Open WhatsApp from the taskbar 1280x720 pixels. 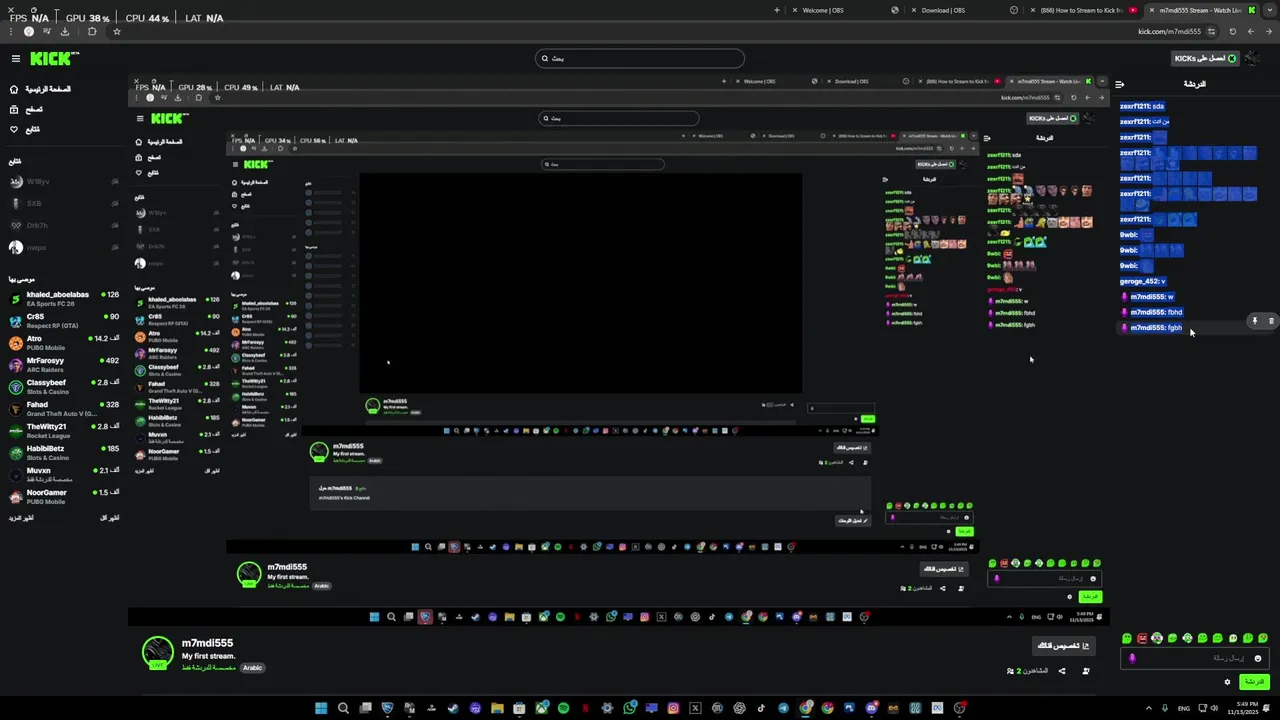[x=629, y=708]
